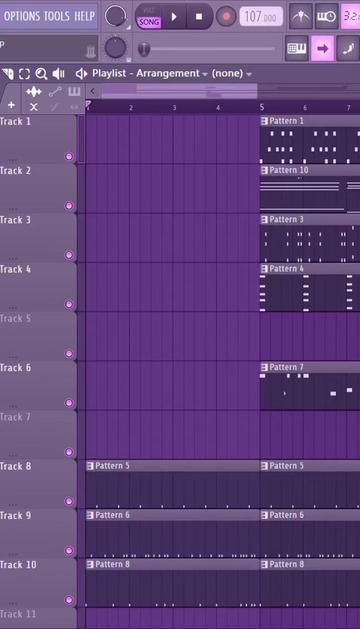The width and height of the screenshot is (360, 629).
Task: Mute Track 4 with its dot
Action: point(69,304)
